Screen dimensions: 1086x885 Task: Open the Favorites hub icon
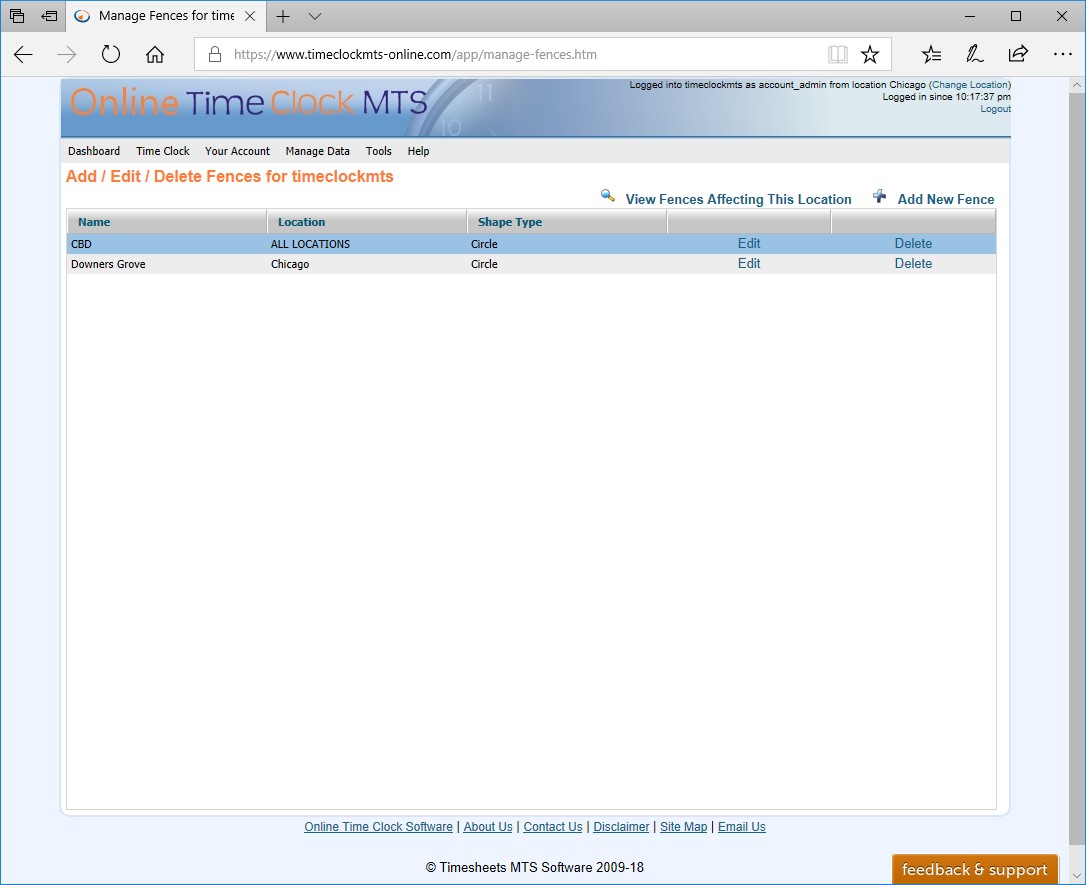tap(932, 54)
